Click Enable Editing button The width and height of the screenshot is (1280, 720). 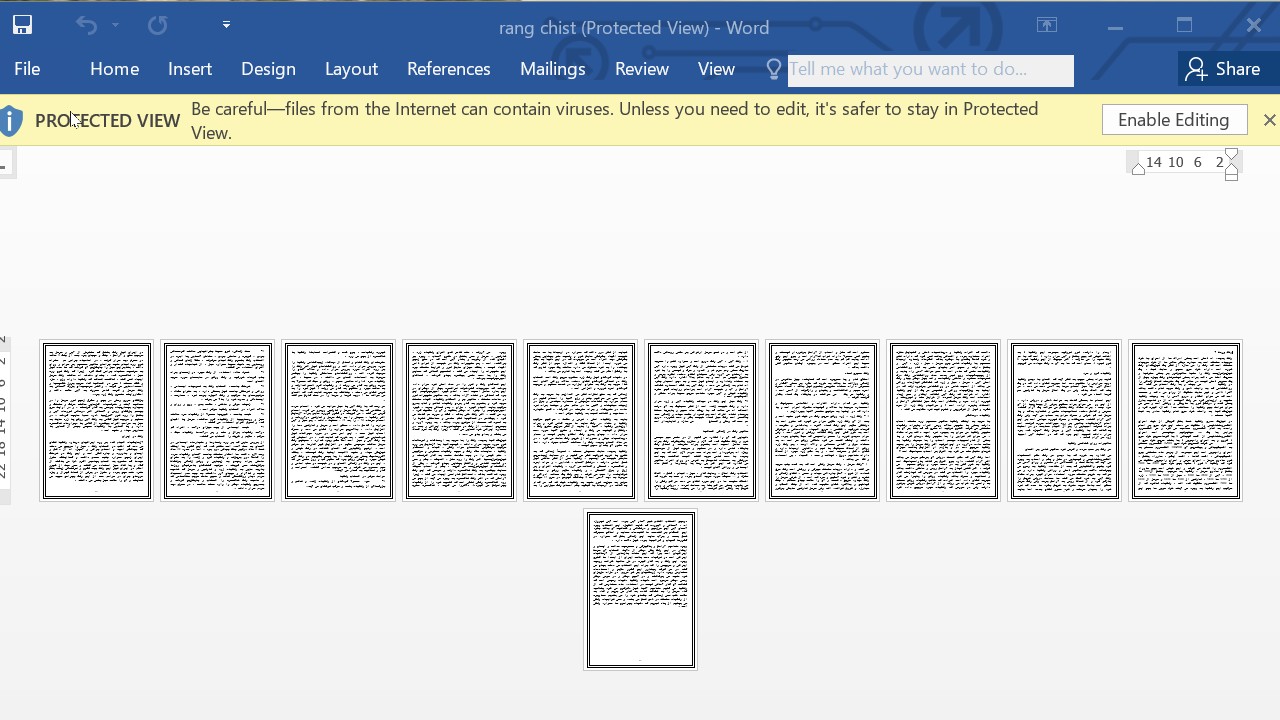[1174, 120]
